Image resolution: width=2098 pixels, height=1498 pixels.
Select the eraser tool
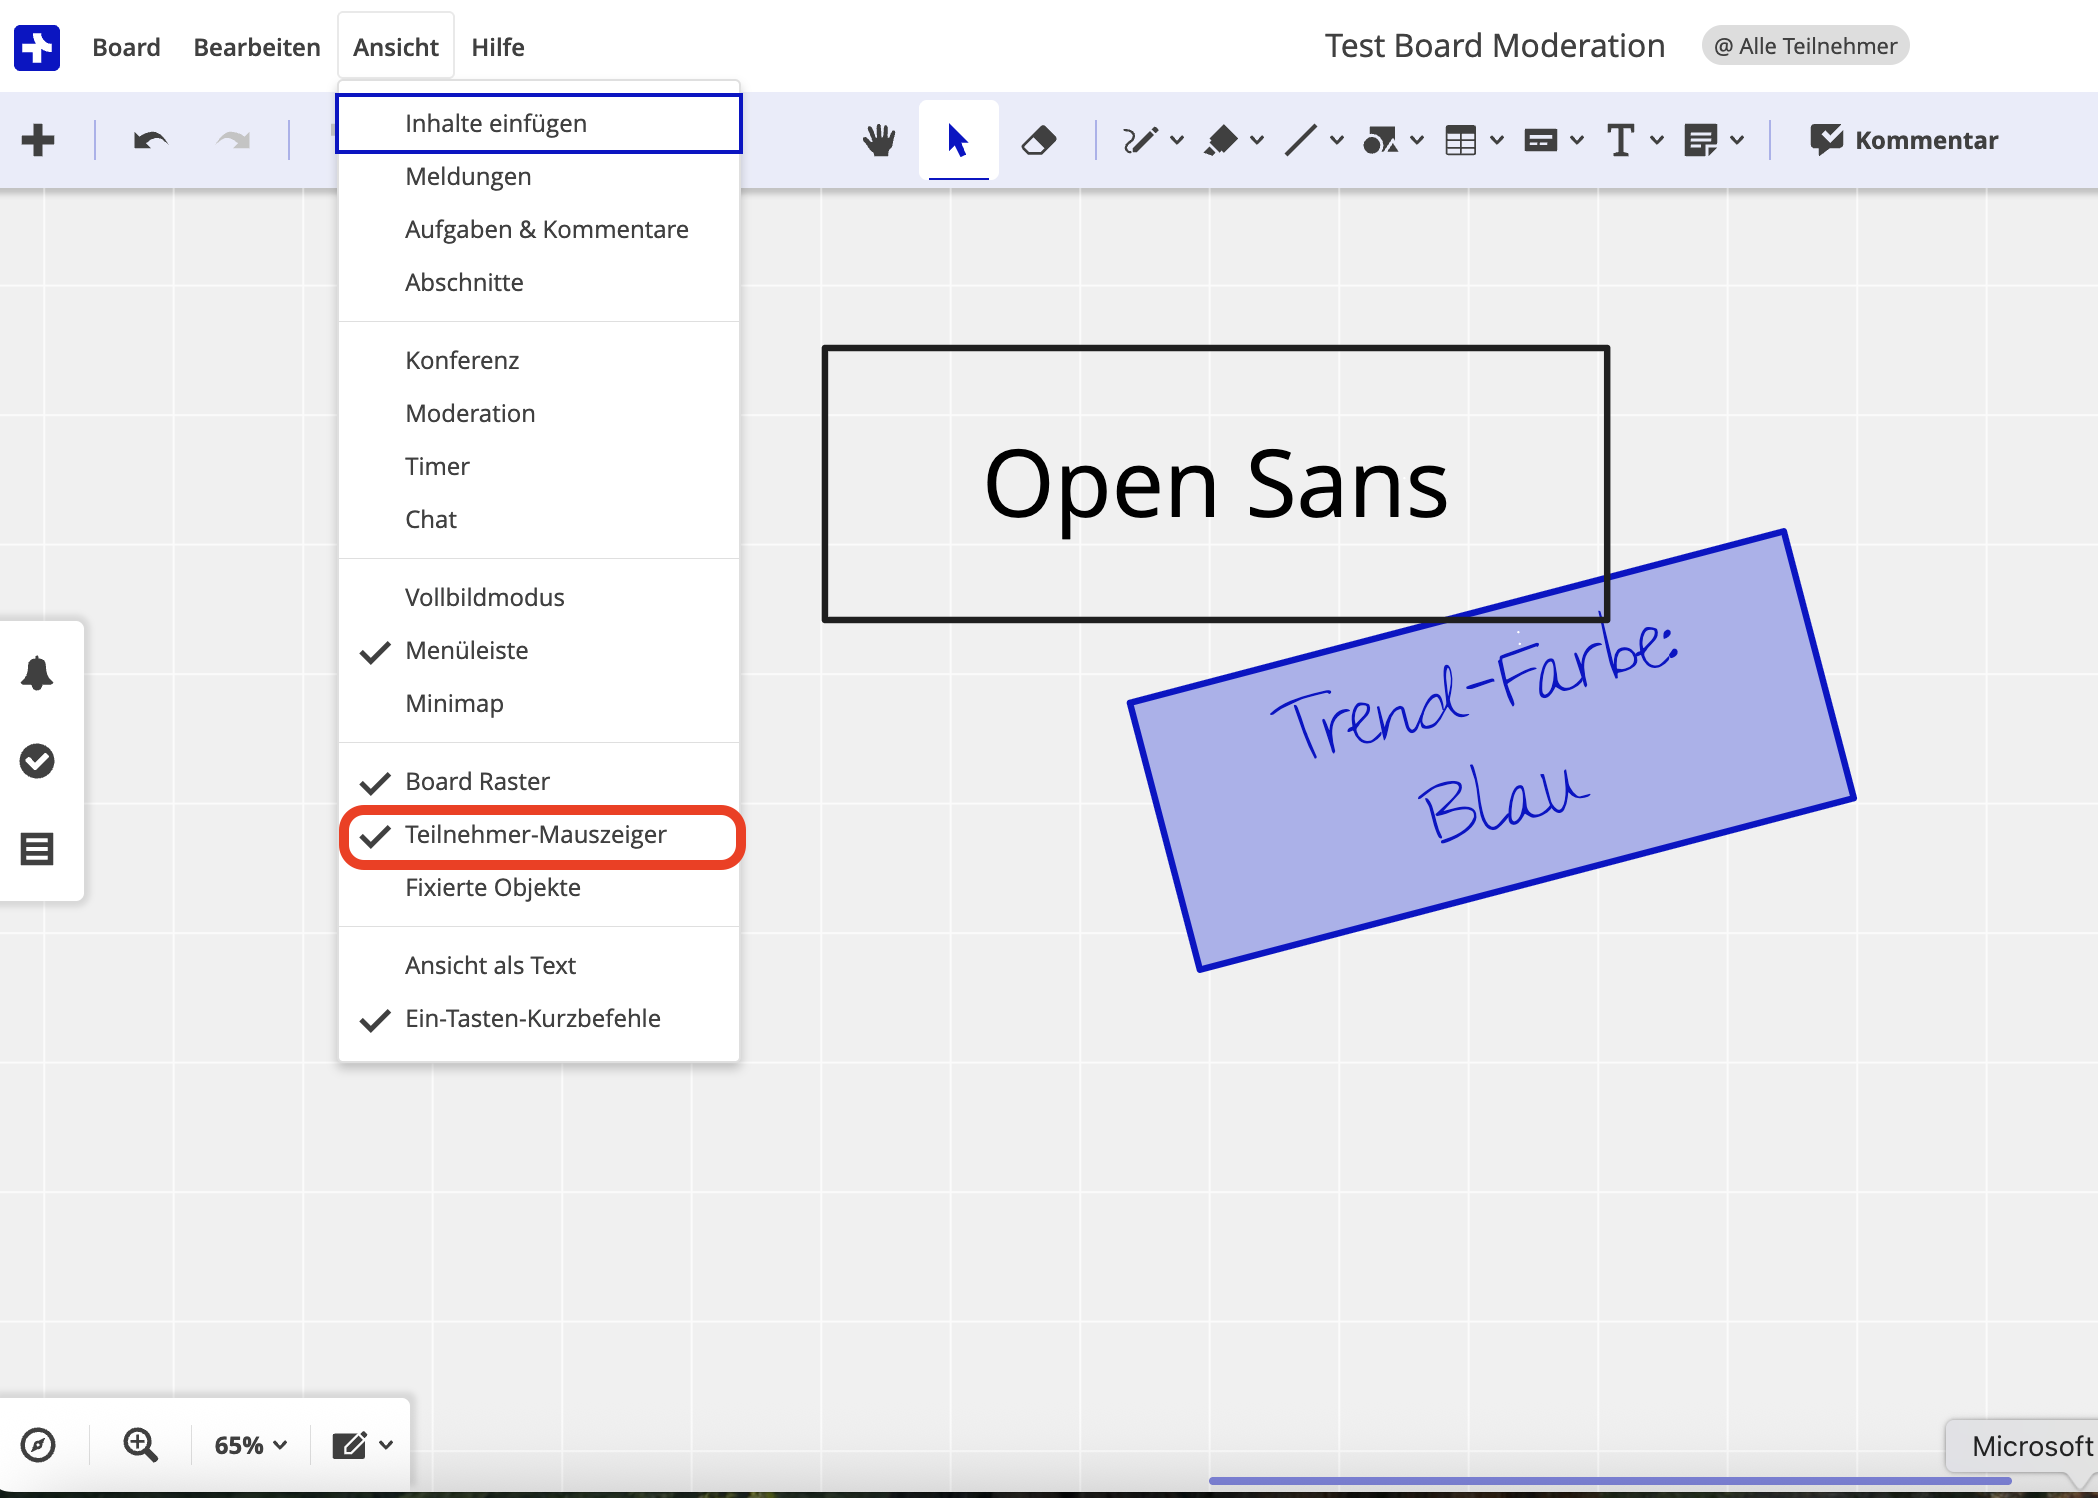[1038, 140]
